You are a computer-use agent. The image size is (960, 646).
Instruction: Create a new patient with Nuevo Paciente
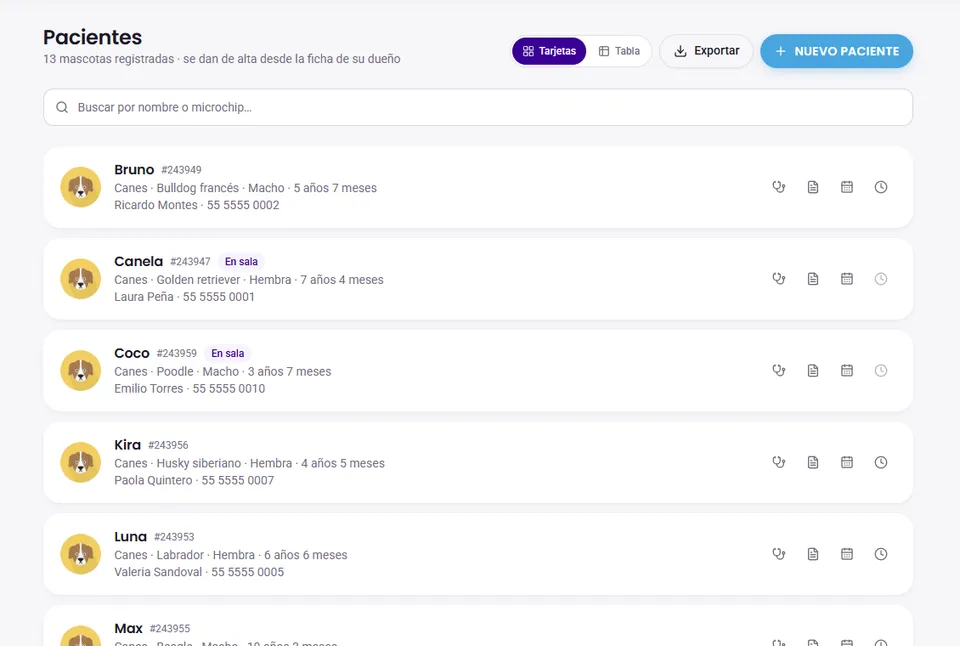836,51
